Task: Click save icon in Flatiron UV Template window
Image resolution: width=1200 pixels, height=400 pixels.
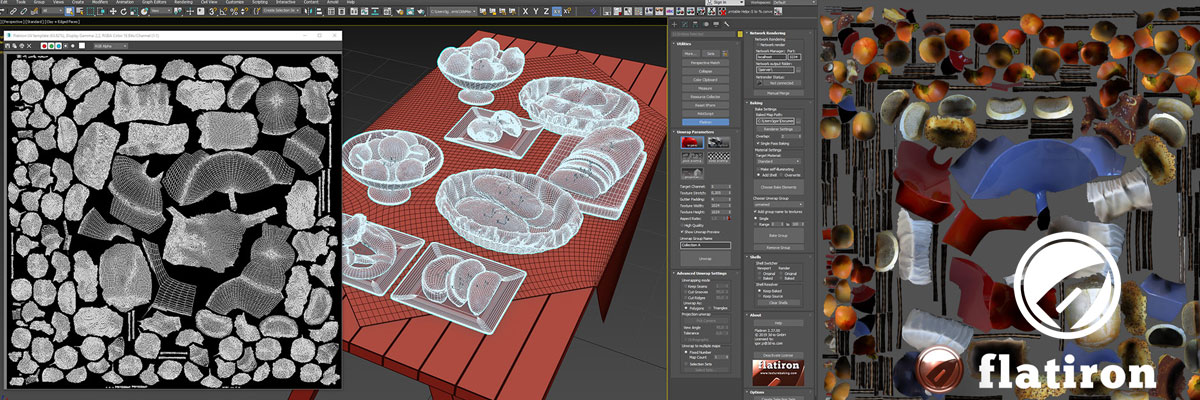Action: (7, 46)
